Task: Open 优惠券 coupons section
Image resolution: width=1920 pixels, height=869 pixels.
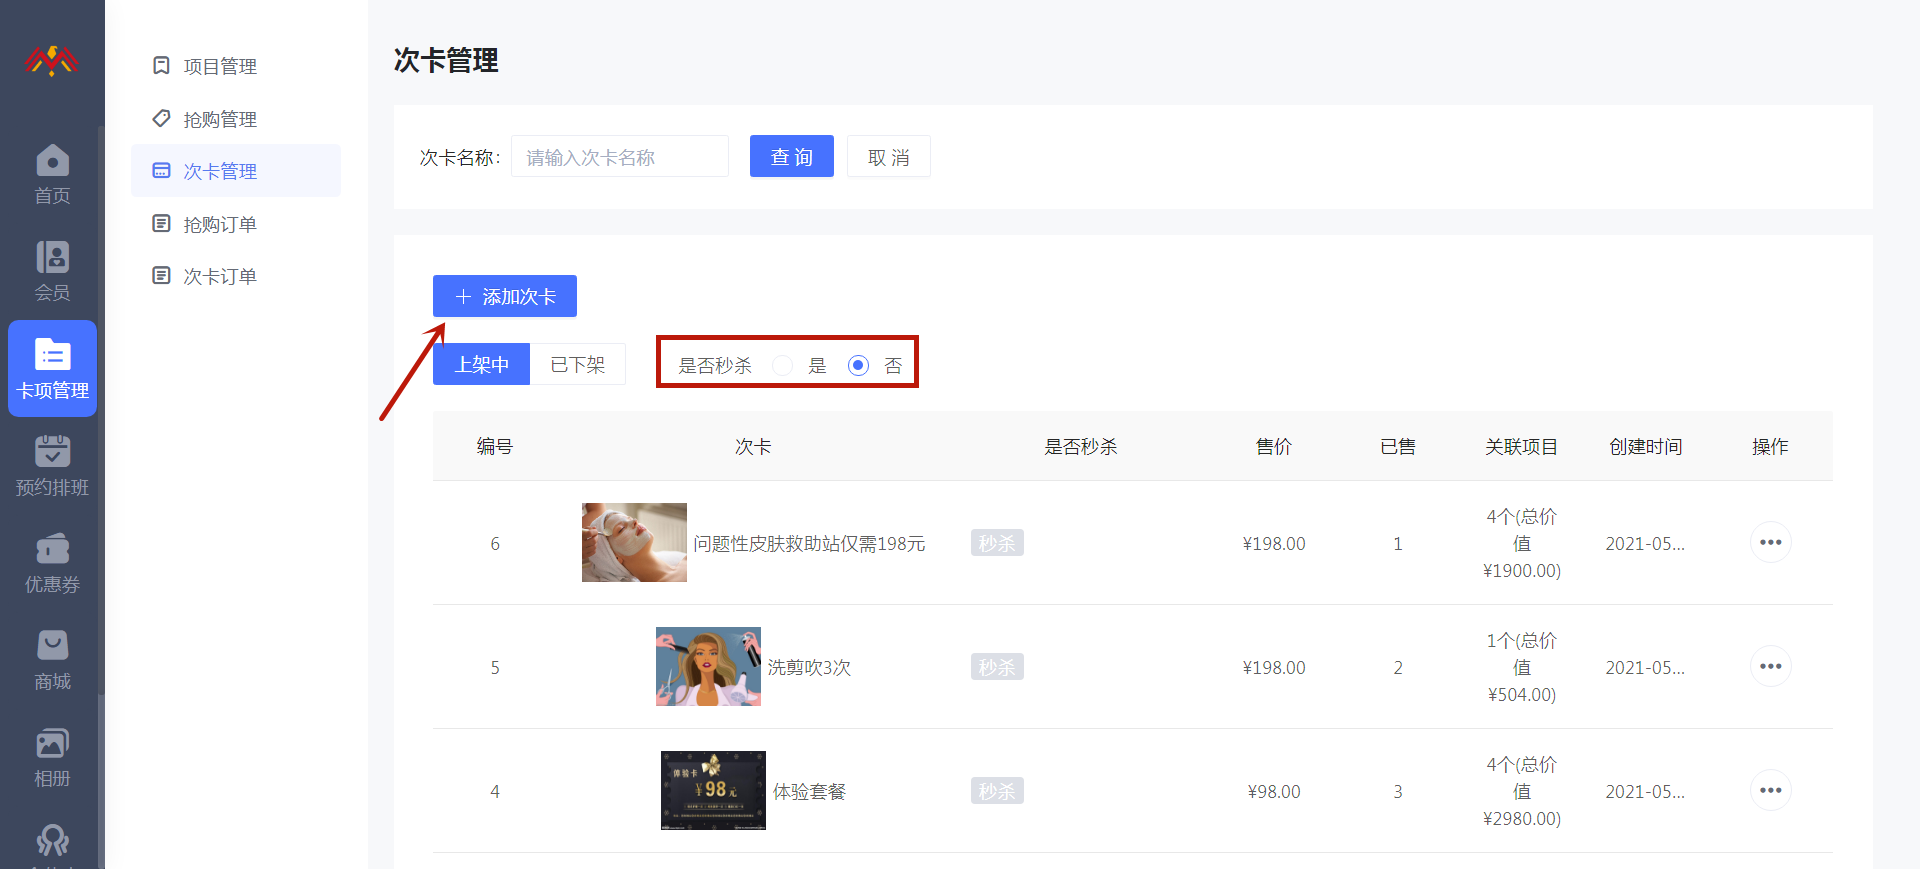Action: (x=52, y=563)
